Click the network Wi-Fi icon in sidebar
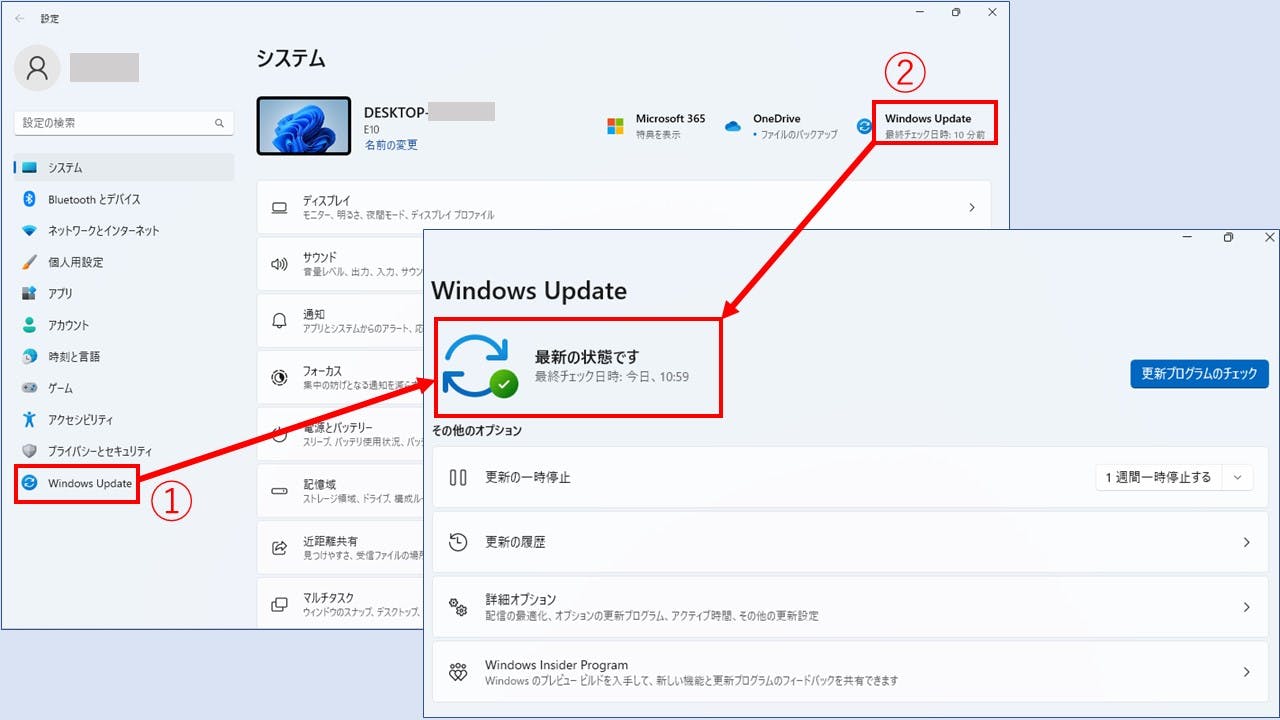Viewport: 1280px width, 720px height. [29, 231]
